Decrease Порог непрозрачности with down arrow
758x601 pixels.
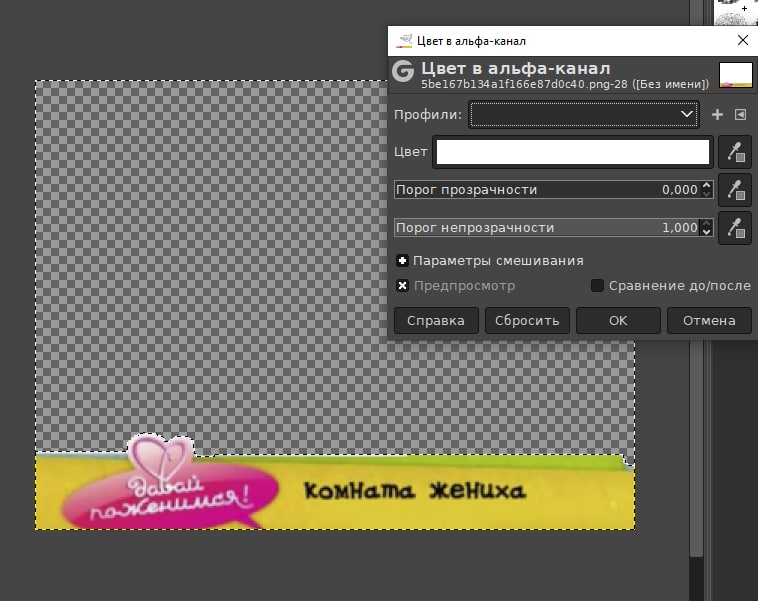pyautogui.click(x=706, y=232)
